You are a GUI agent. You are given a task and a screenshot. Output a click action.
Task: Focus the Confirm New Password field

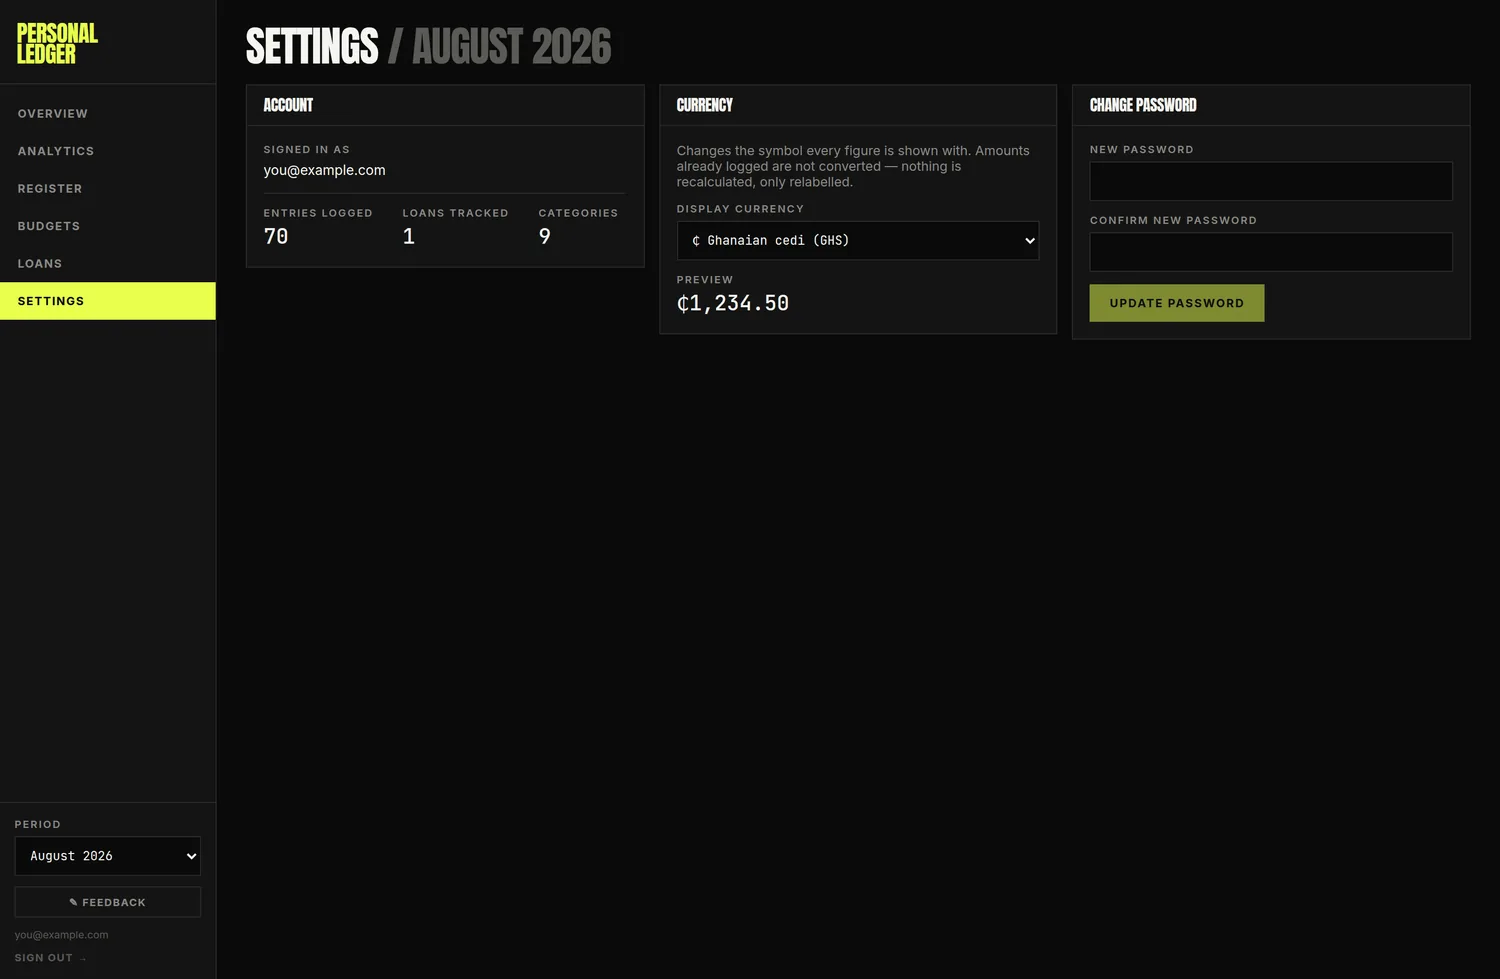1271,252
